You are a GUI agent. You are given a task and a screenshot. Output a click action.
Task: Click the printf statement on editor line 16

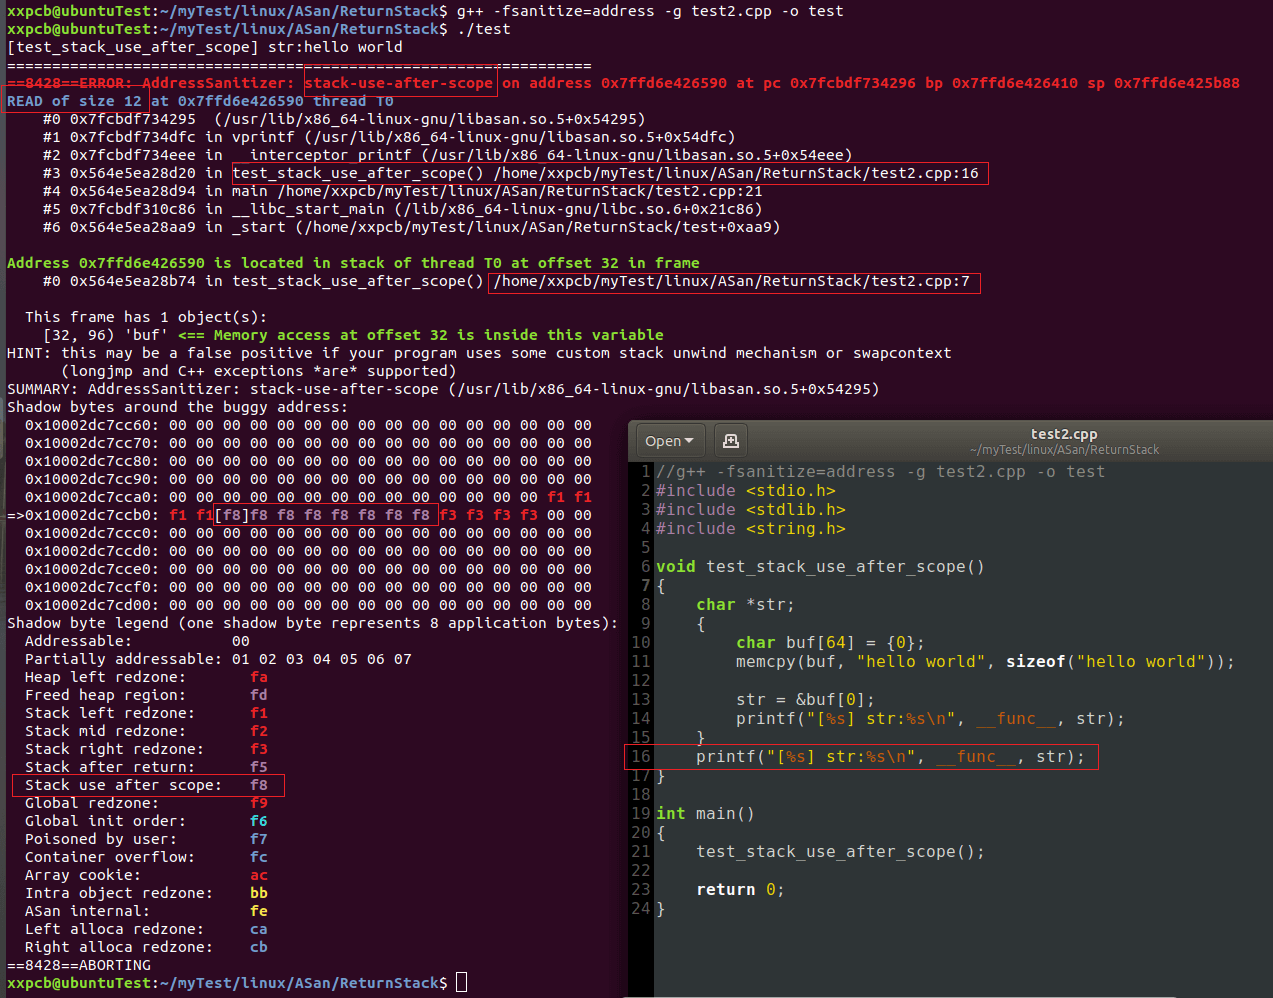coord(890,756)
